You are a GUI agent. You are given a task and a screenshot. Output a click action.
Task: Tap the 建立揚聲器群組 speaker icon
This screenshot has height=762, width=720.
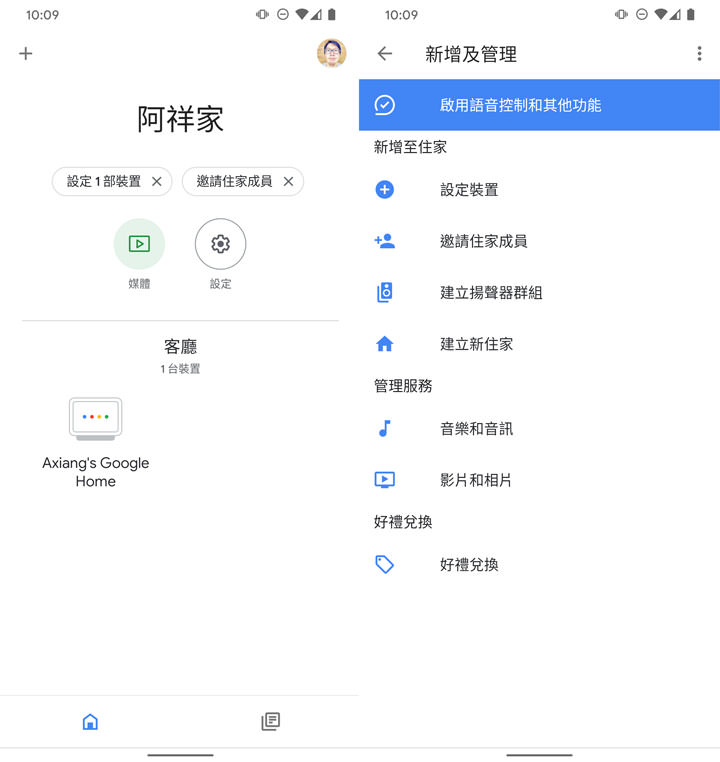tap(385, 293)
